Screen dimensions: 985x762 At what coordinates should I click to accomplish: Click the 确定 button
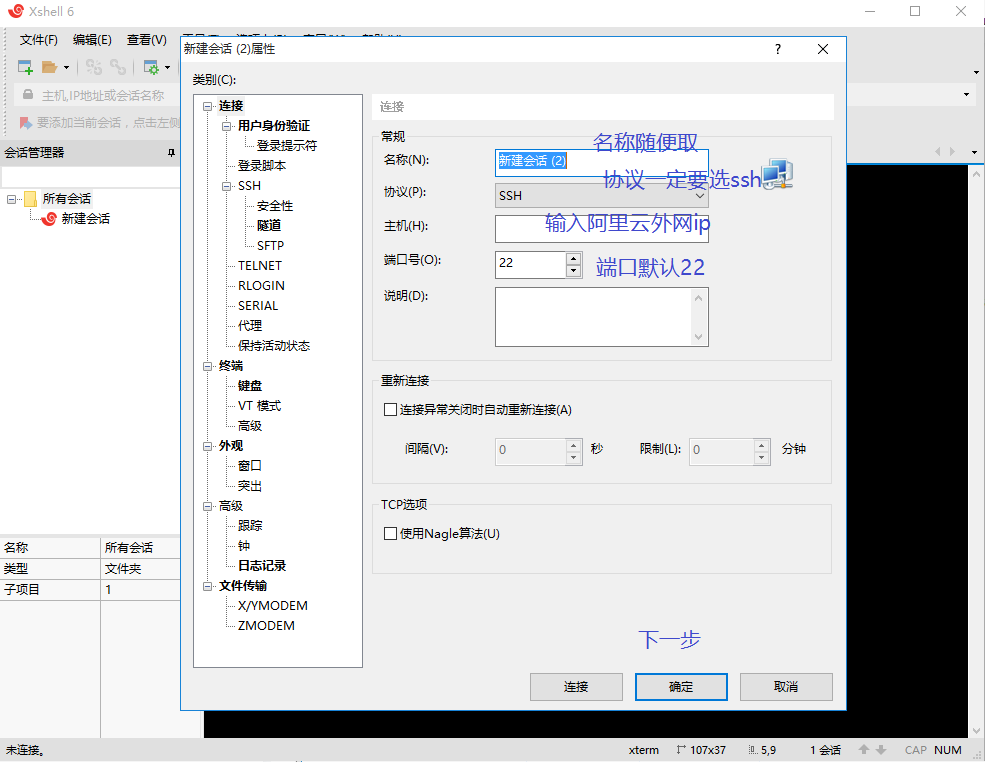coord(681,687)
